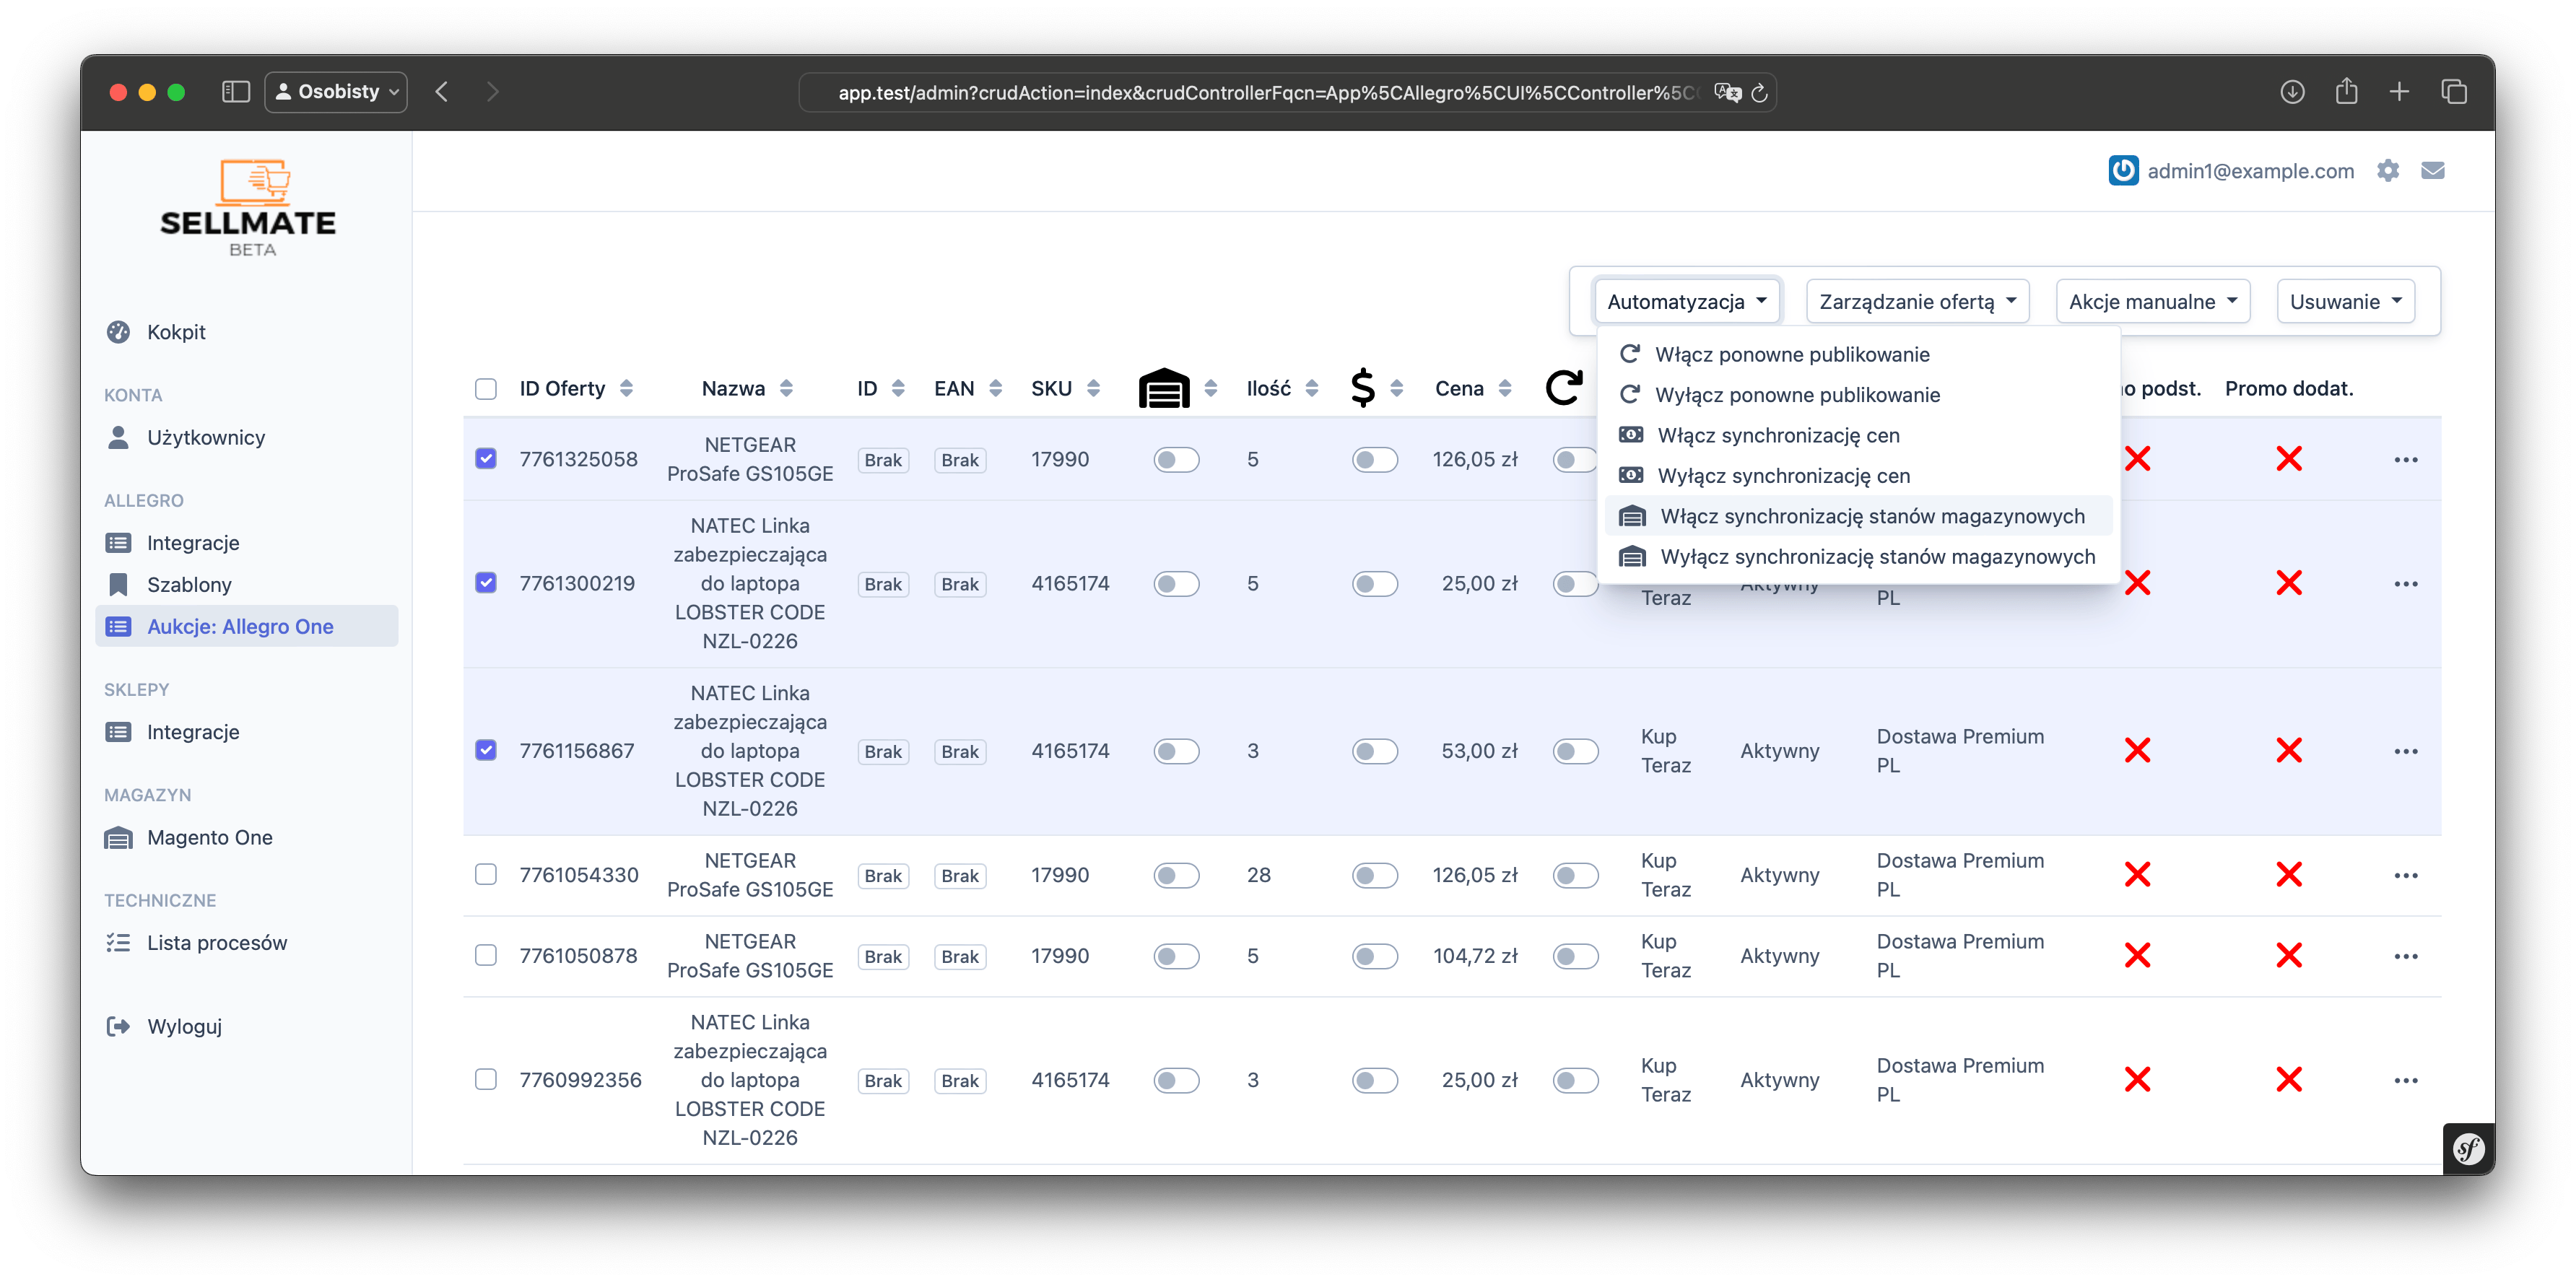Open row actions for offer 7761054330
The image size is (2576, 1282).
coord(2405,875)
